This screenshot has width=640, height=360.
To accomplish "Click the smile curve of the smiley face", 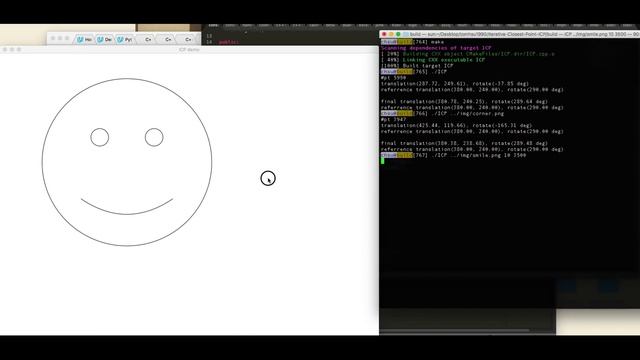I will tap(127, 207).
